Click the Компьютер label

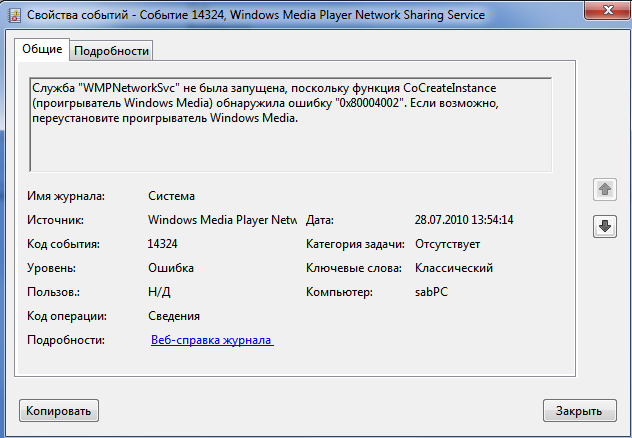point(339,292)
